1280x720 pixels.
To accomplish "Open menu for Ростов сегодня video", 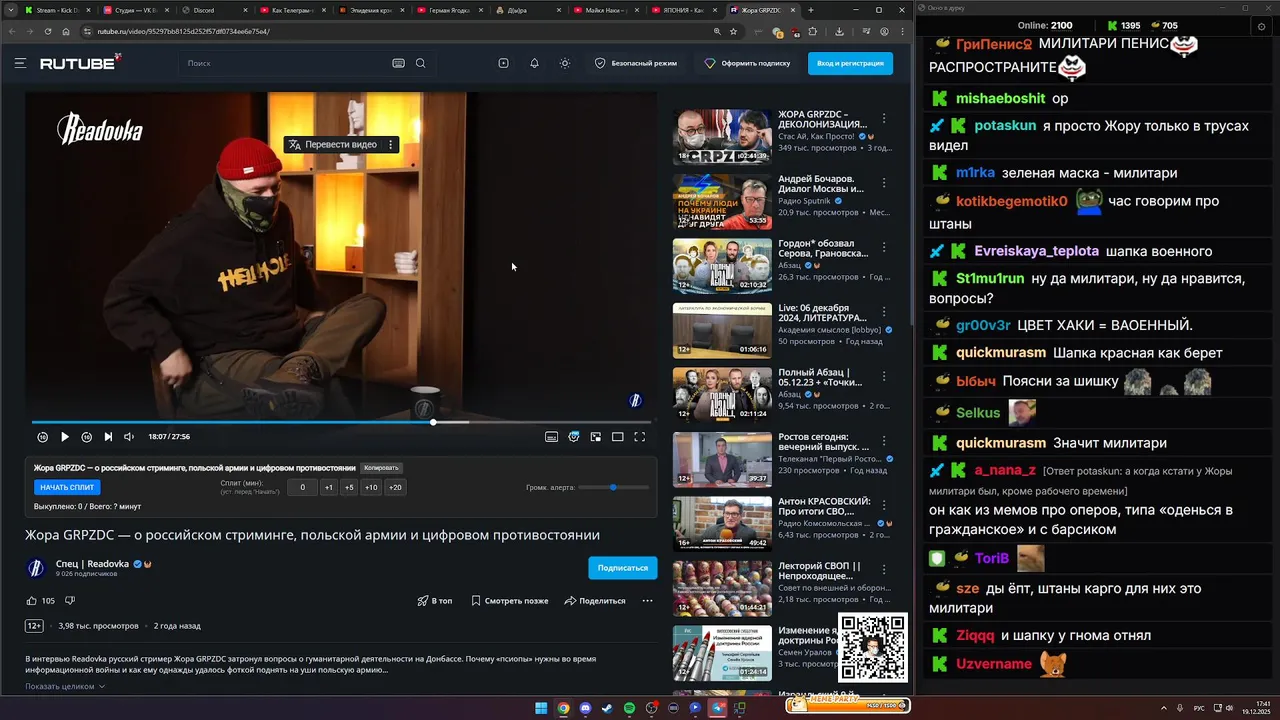I will pyautogui.click(x=884, y=441).
